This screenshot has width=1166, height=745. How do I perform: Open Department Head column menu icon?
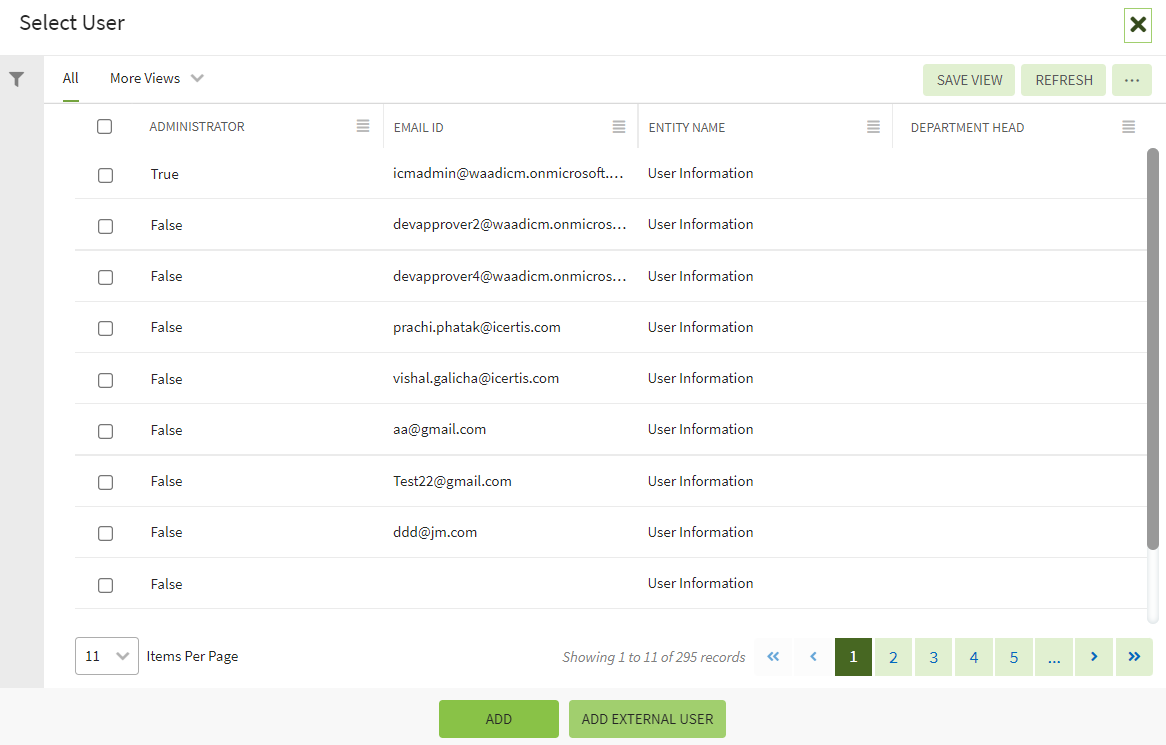tap(1128, 127)
